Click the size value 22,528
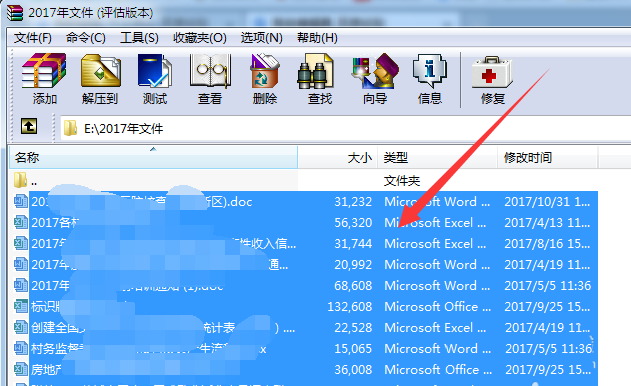Image resolution: width=631 pixels, height=386 pixels. pos(353,327)
